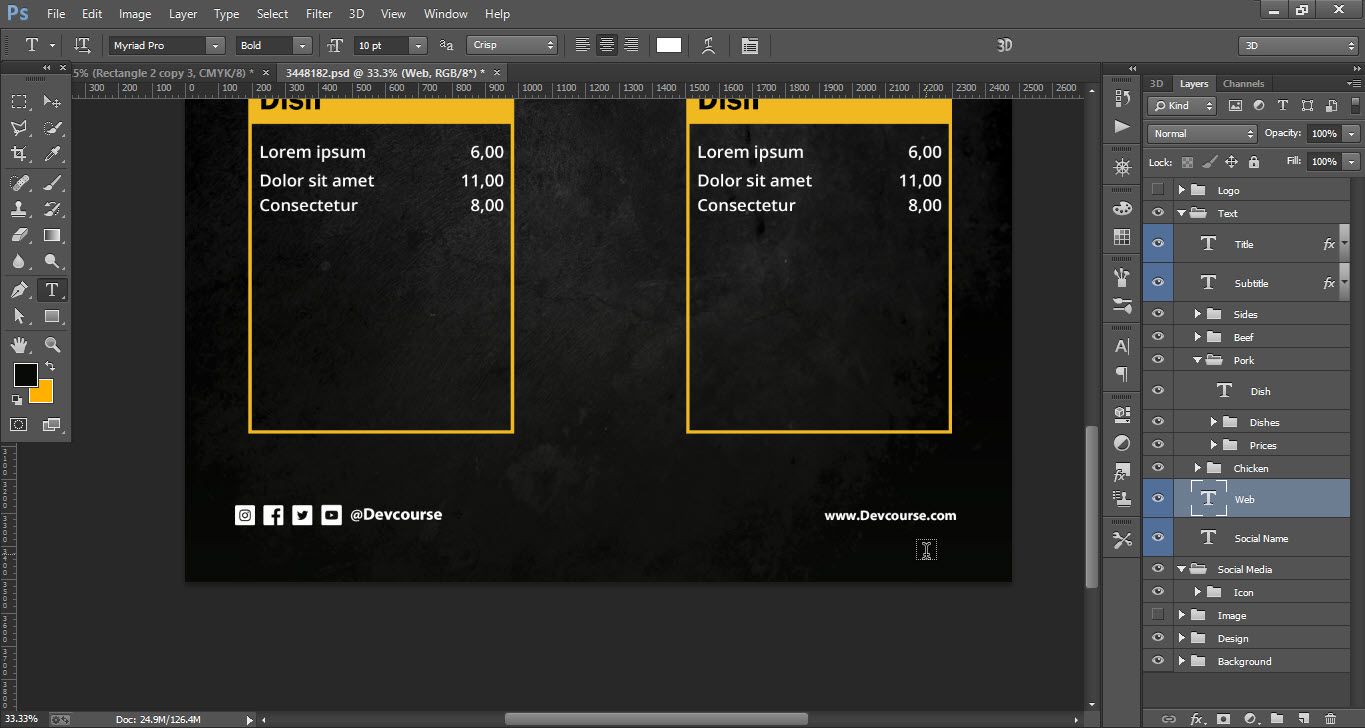Select the Horizontal Type tool
This screenshot has width=1365, height=728.
(52, 290)
